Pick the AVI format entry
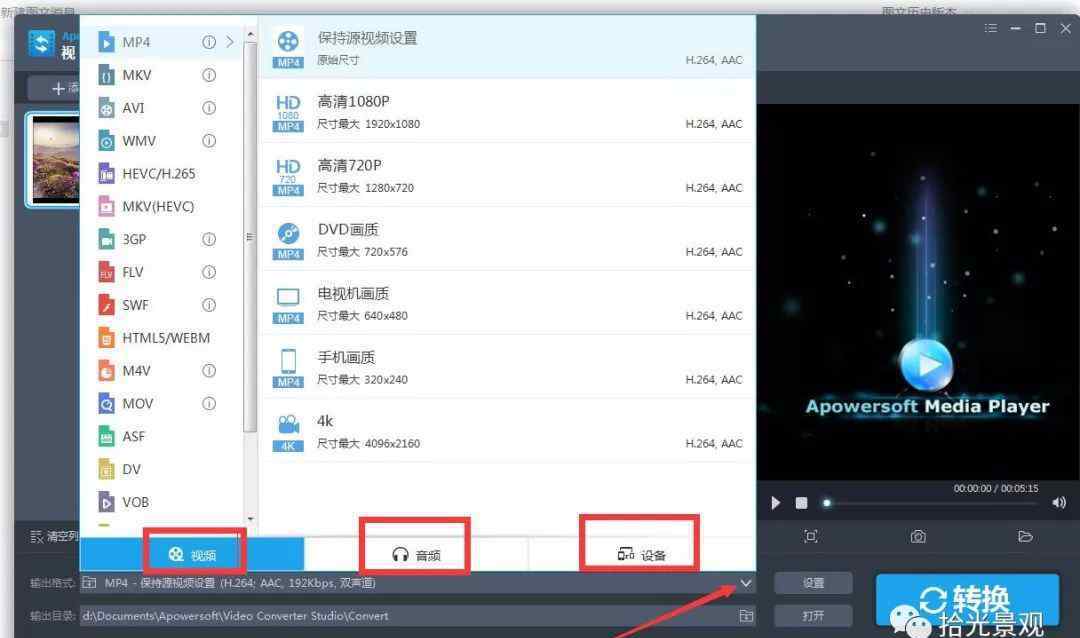Image resolution: width=1080 pixels, height=638 pixels. click(x=161, y=108)
